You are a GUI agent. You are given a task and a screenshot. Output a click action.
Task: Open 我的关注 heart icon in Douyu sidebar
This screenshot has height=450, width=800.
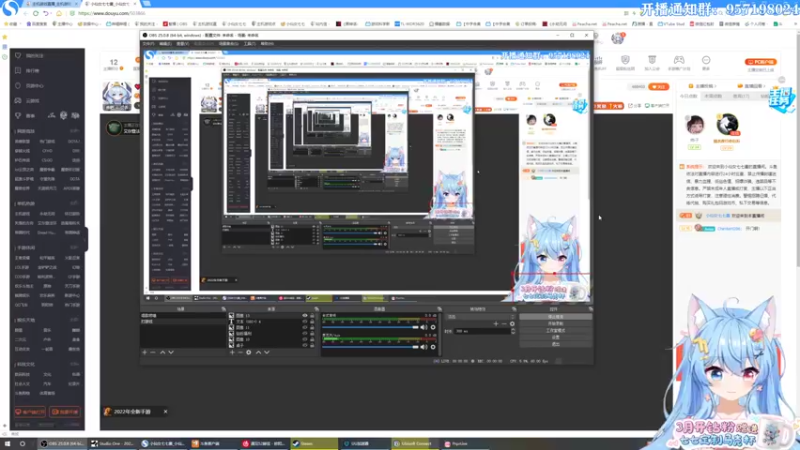tap(18, 56)
